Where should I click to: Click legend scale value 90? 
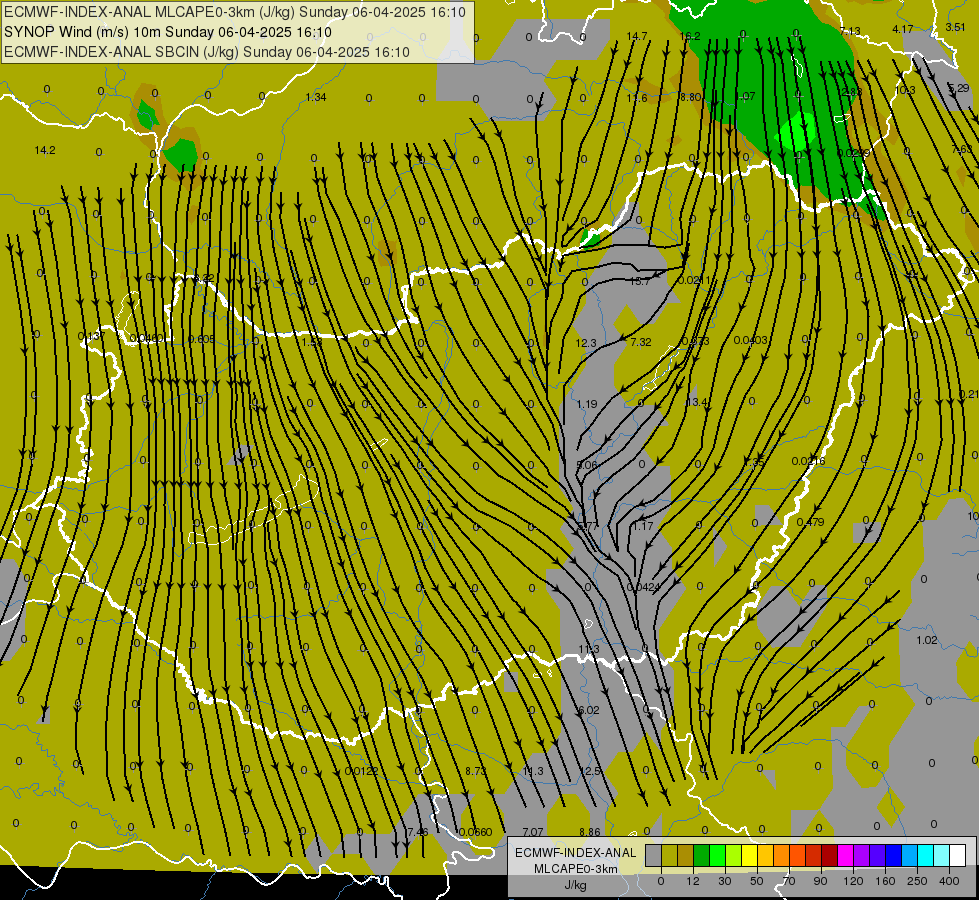click(x=820, y=881)
